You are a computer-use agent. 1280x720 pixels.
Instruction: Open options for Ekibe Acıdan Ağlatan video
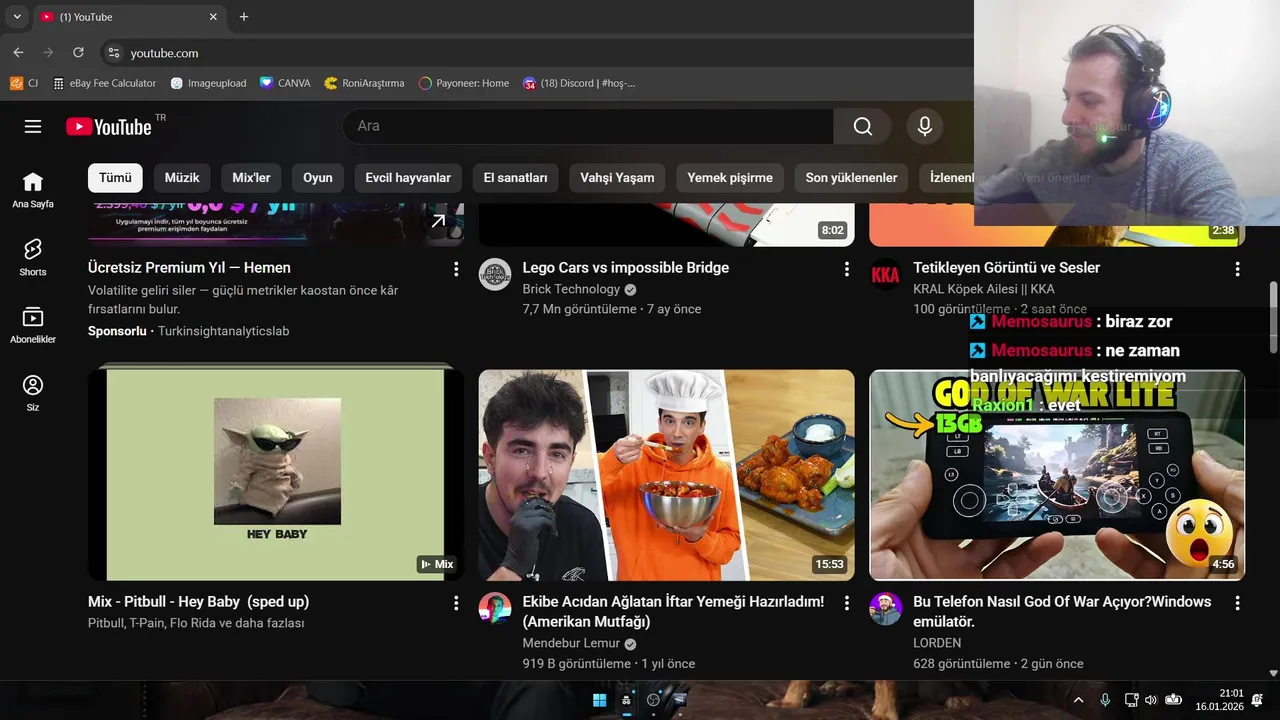(847, 603)
